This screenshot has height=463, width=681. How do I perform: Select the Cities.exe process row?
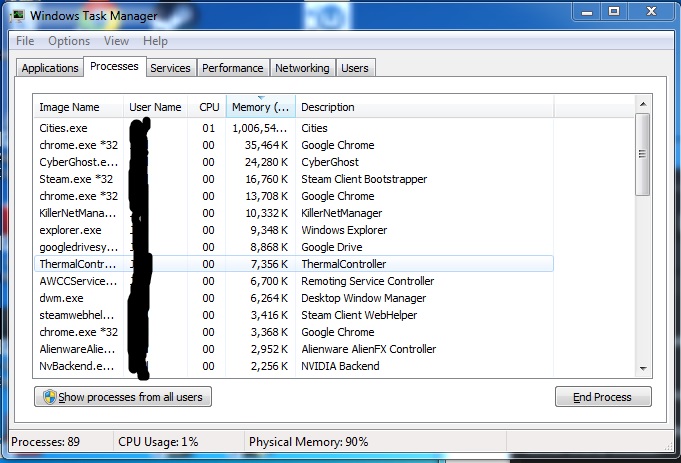point(64,128)
